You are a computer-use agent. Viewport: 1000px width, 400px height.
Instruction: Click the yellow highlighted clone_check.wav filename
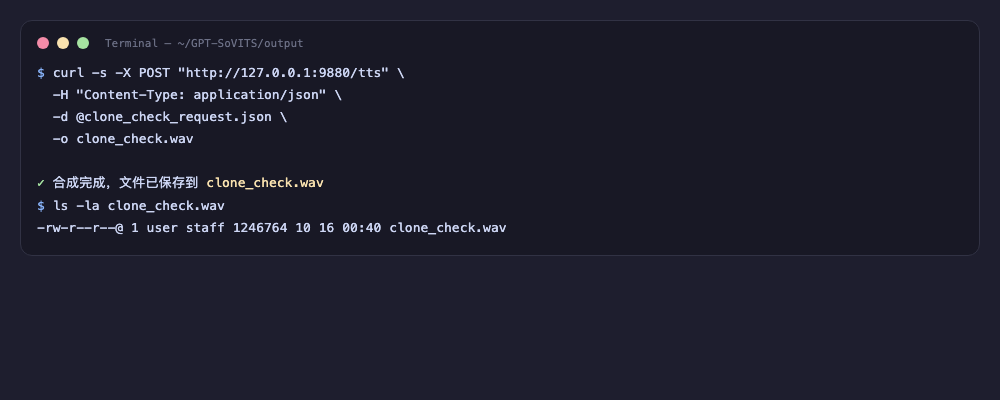(x=265, y=183)
